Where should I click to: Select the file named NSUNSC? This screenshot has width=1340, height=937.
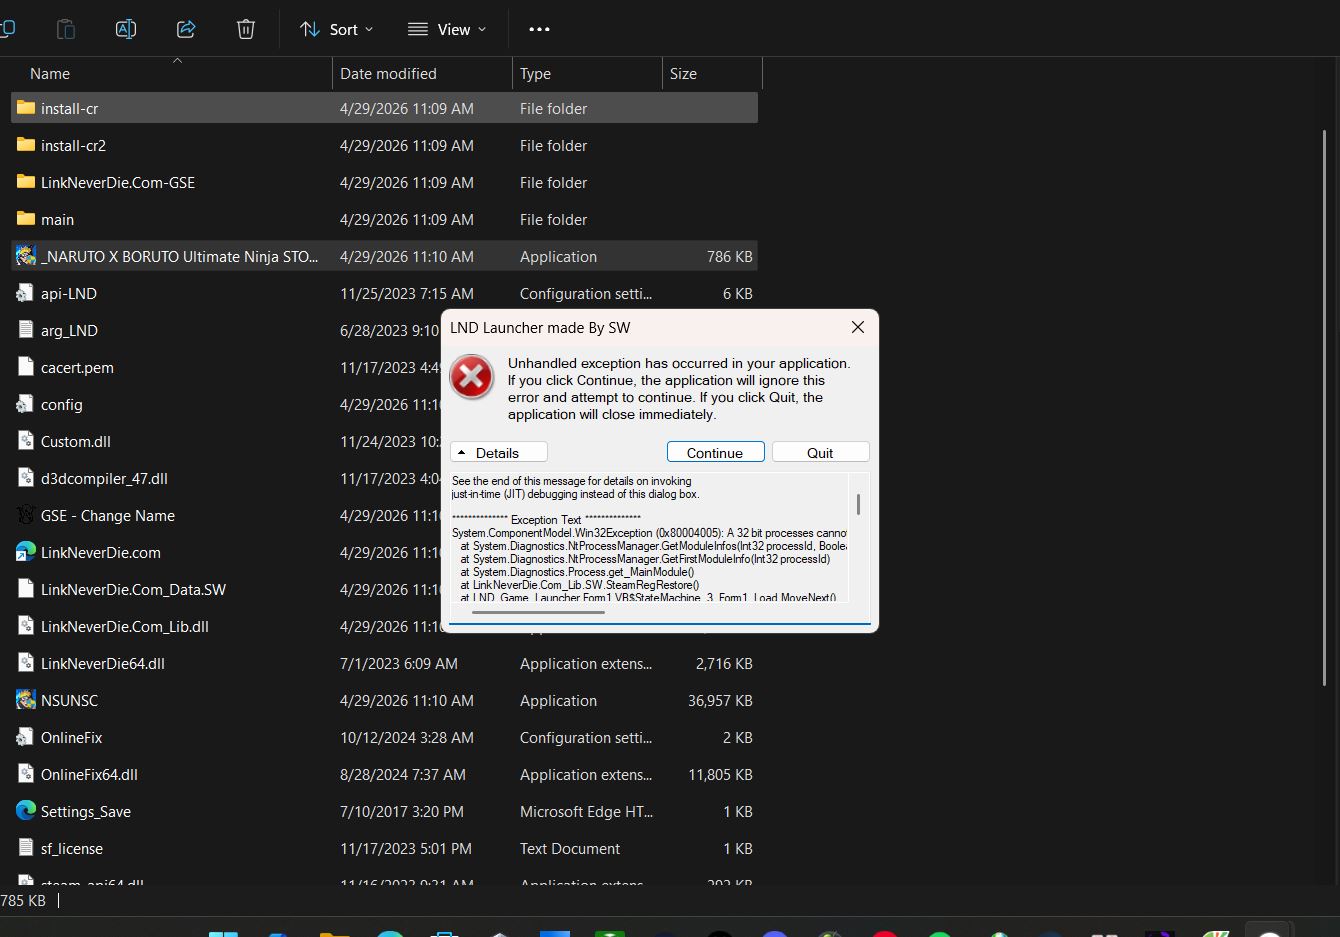click(x=69, y=700)
